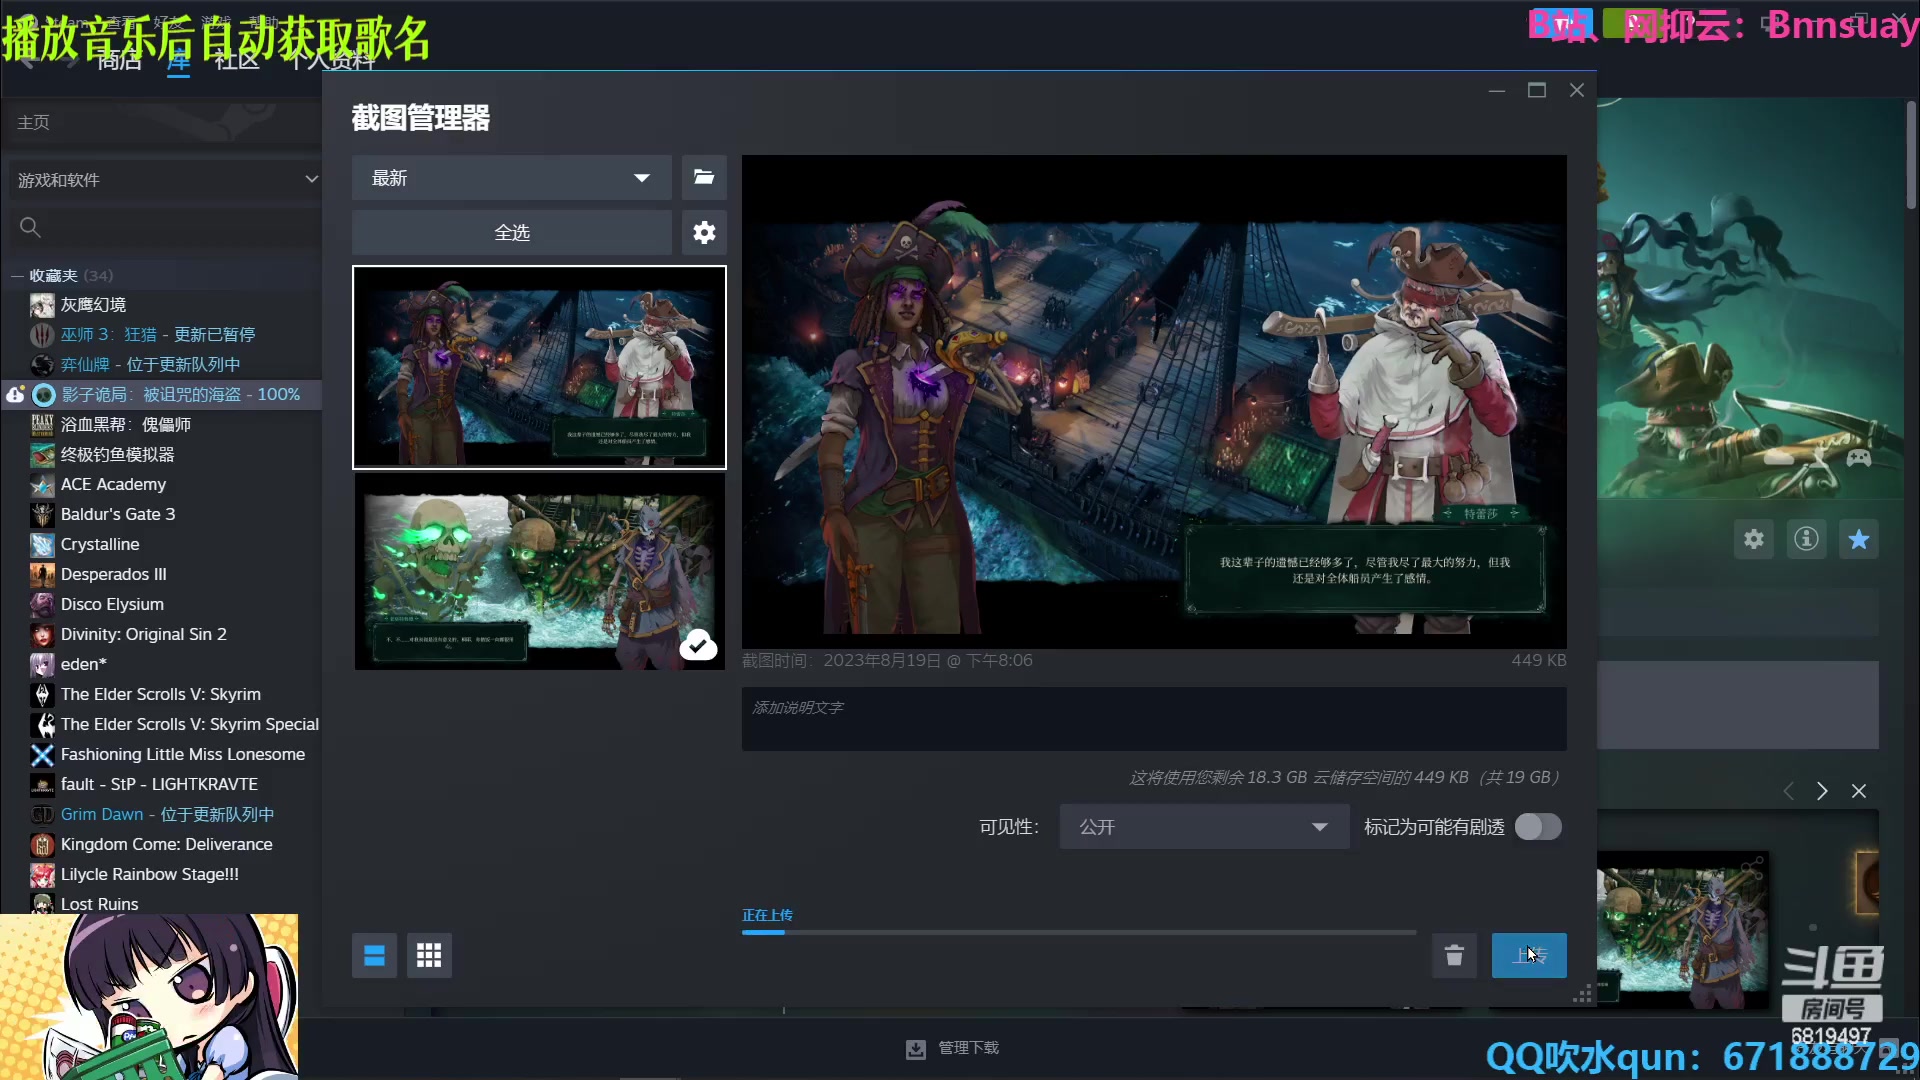Open the 商店 tab
The image size is (1920, 1080).
tap(119, 60)
